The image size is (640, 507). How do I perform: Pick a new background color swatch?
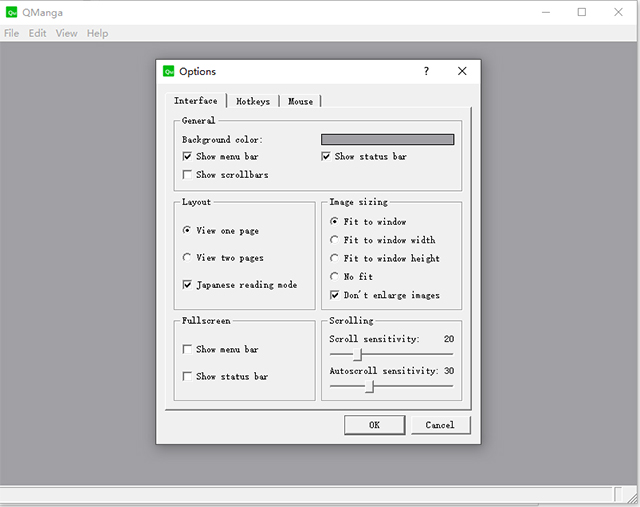[387, 140]
